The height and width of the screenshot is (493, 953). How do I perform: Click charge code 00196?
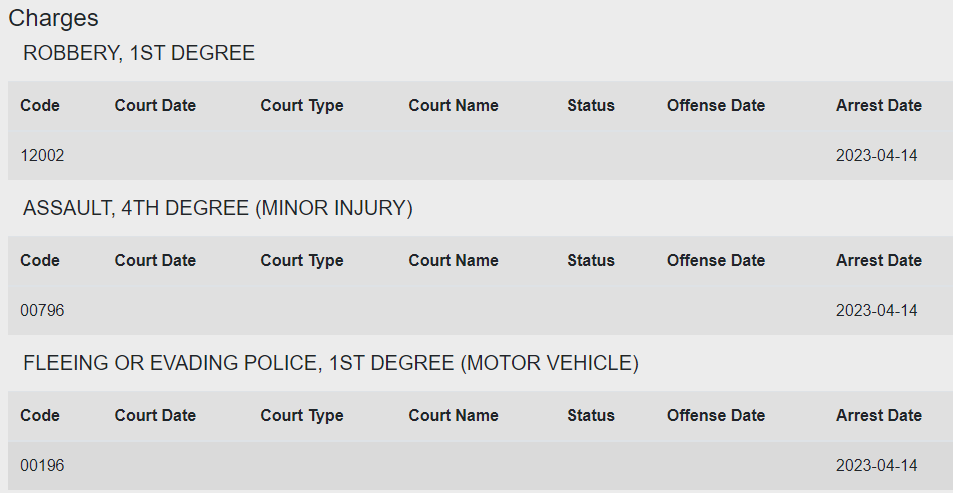click(x=42, y=466)
